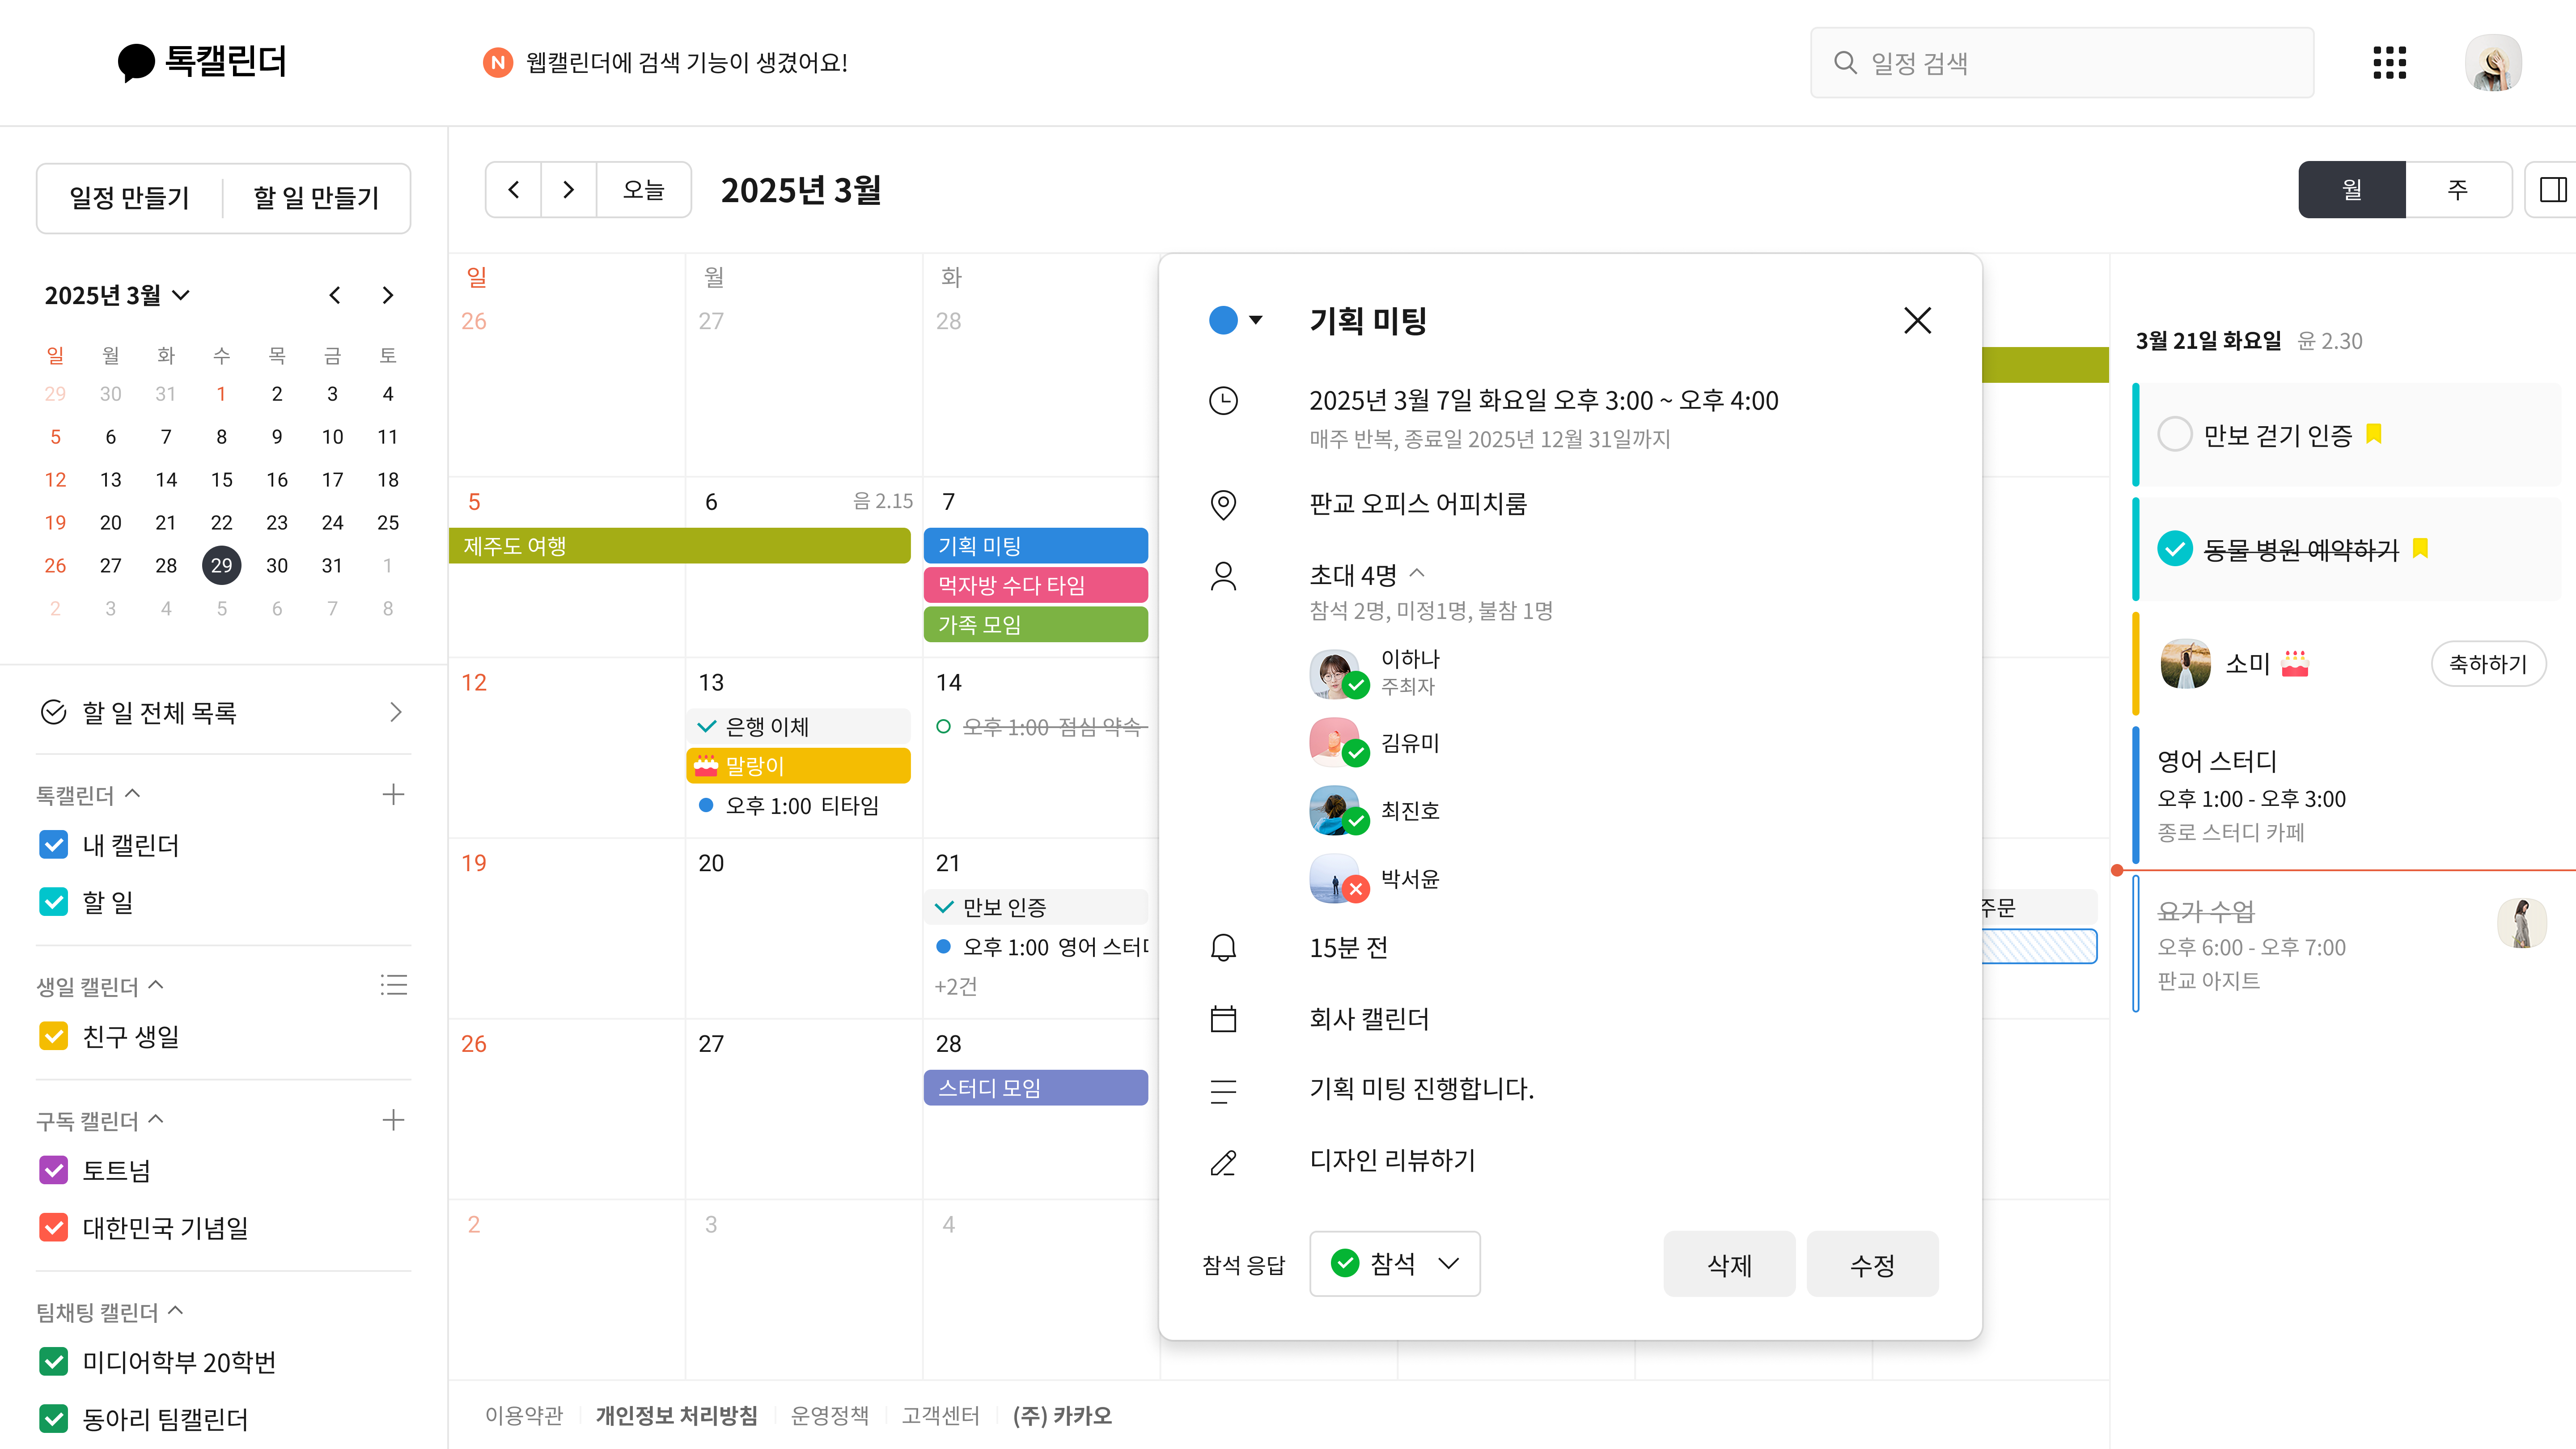Toggle the side panel layout icon

[x=2553, y=190]
